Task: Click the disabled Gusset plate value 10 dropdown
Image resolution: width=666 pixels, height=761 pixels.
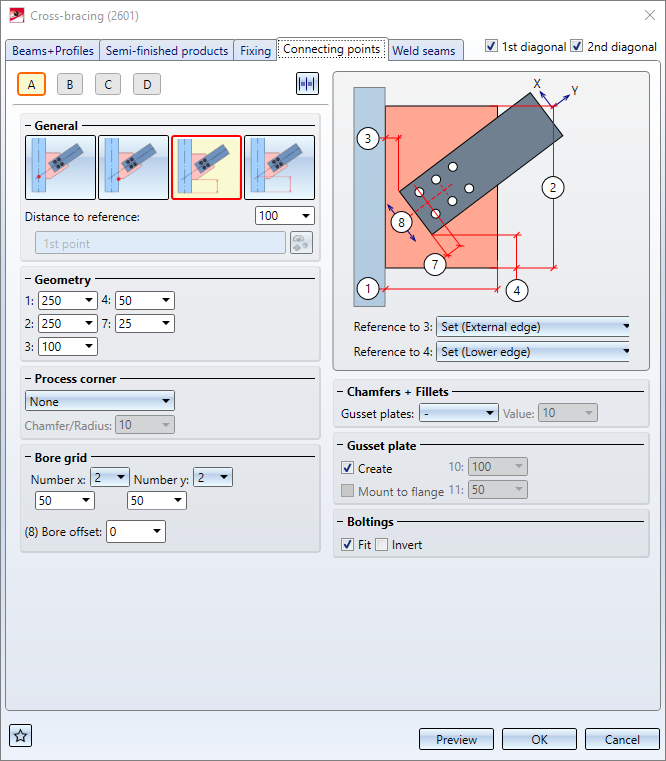Action: 498,467
